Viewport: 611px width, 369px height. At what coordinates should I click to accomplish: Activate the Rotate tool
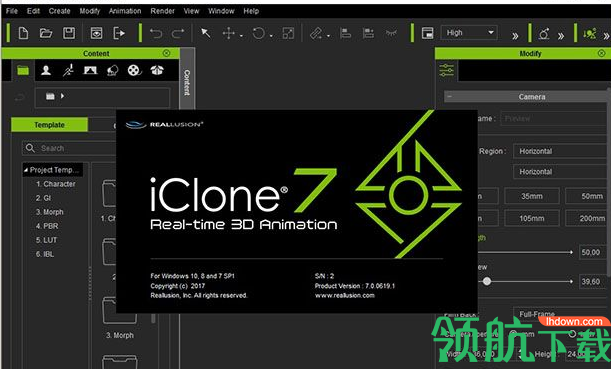coord(258,33)
